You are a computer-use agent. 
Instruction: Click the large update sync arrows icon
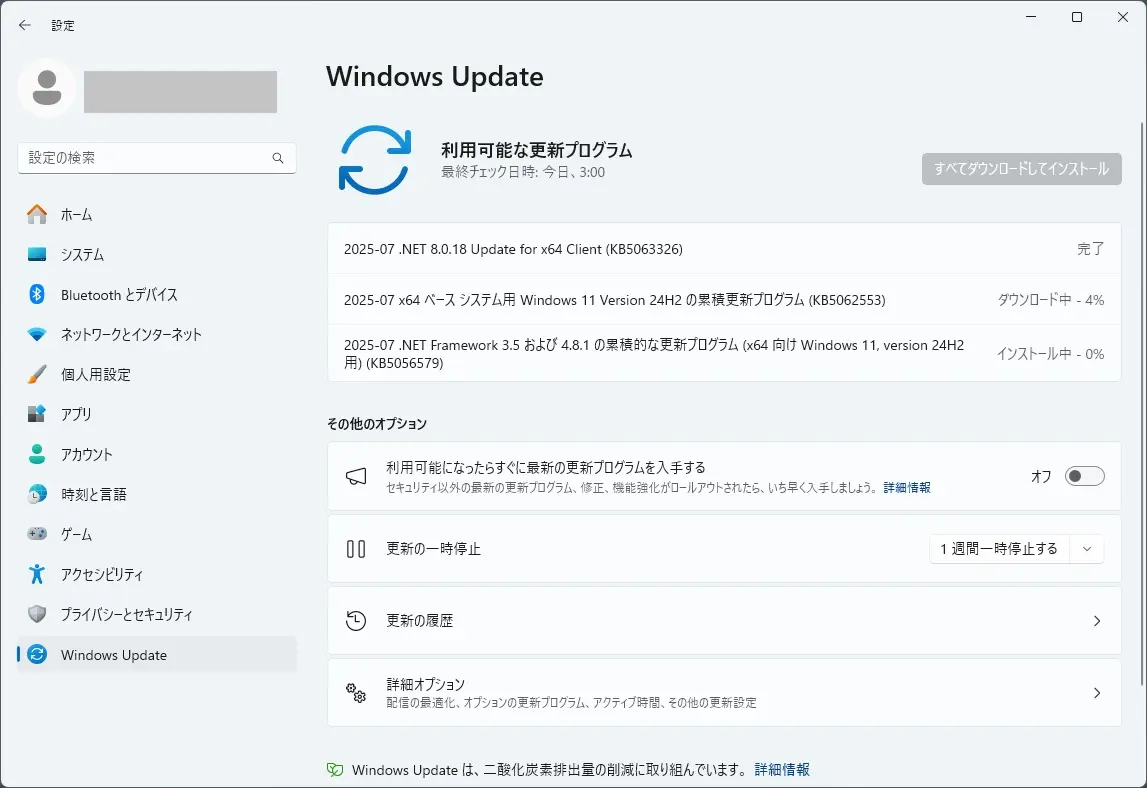pos(375,160)
